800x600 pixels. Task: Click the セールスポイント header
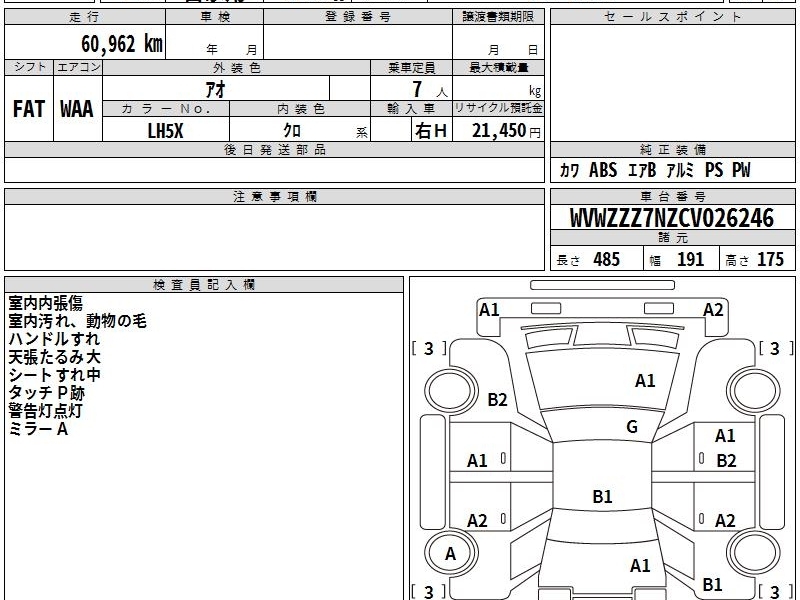(x=672, y=17)
